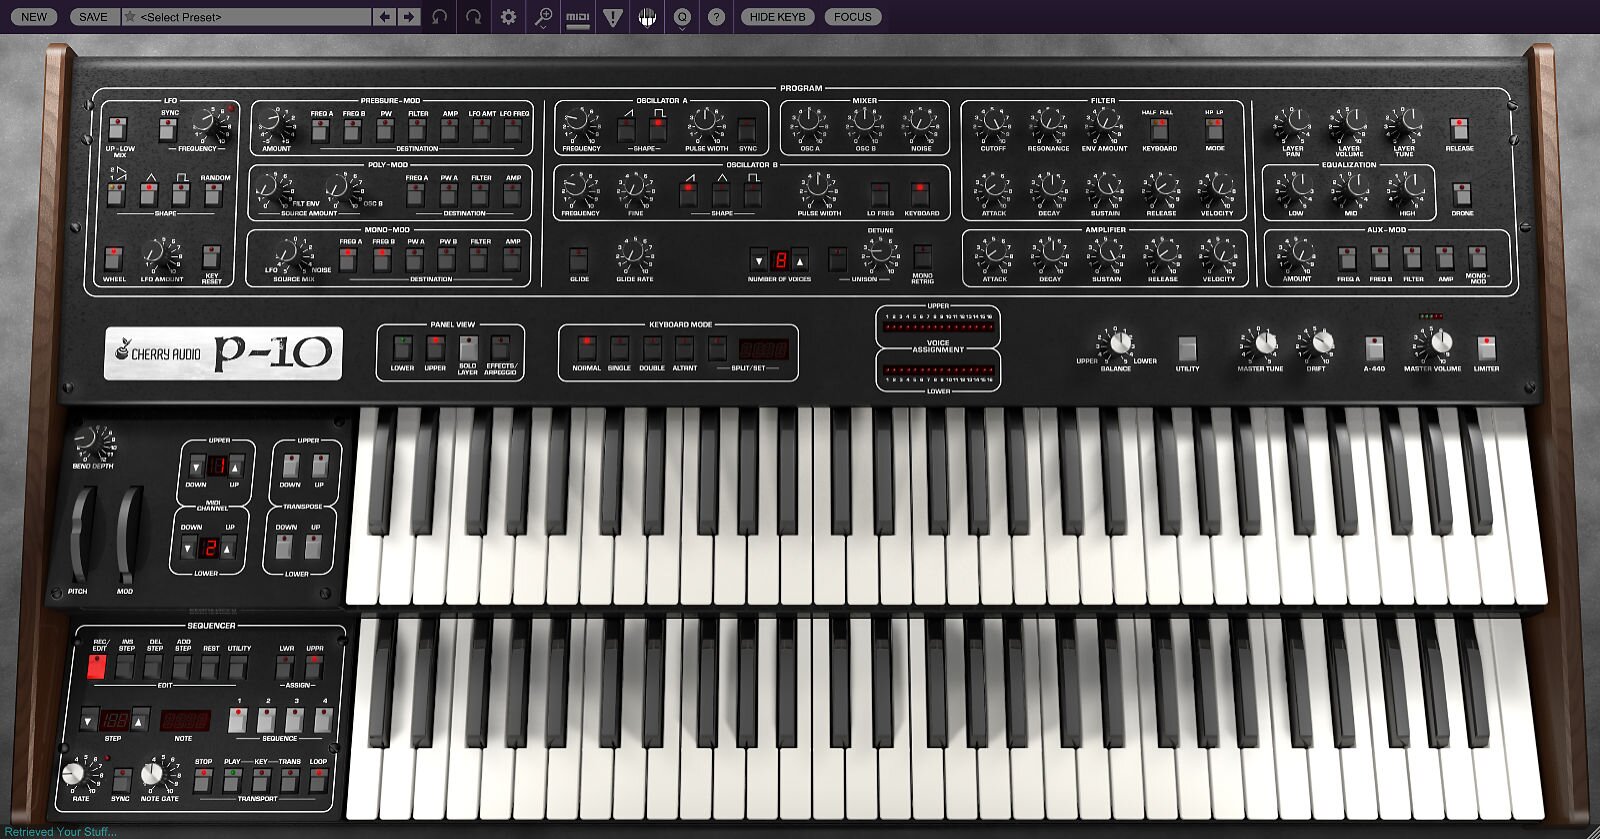Open help with the question mark icon
Image resolution: width=1600 pixels, height=839 pixels.
[716, 17]
